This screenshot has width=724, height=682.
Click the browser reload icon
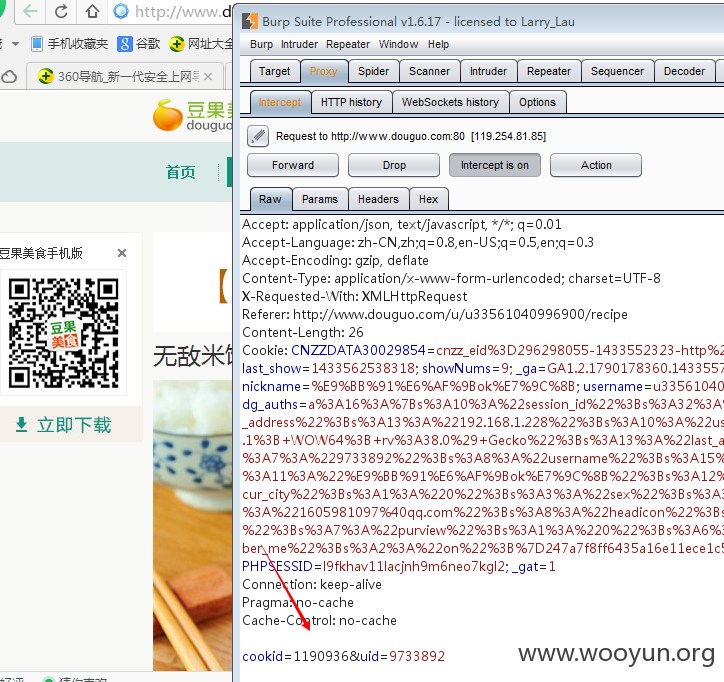coord(61,11)
